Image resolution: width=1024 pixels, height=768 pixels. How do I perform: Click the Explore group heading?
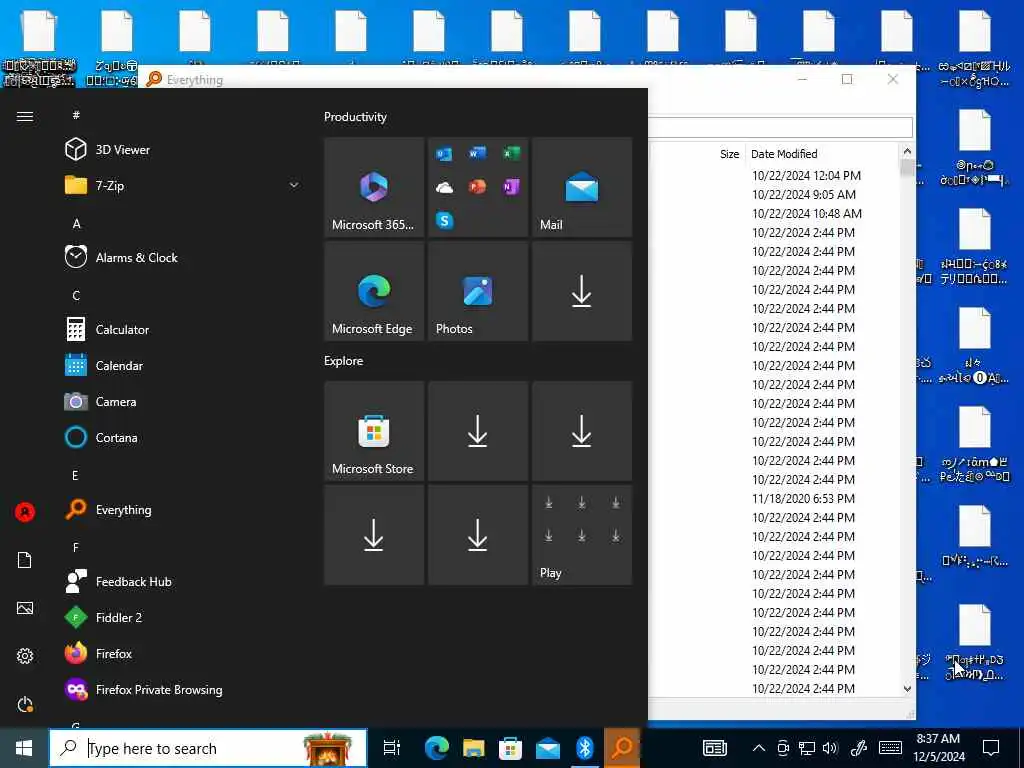[344, 360]
